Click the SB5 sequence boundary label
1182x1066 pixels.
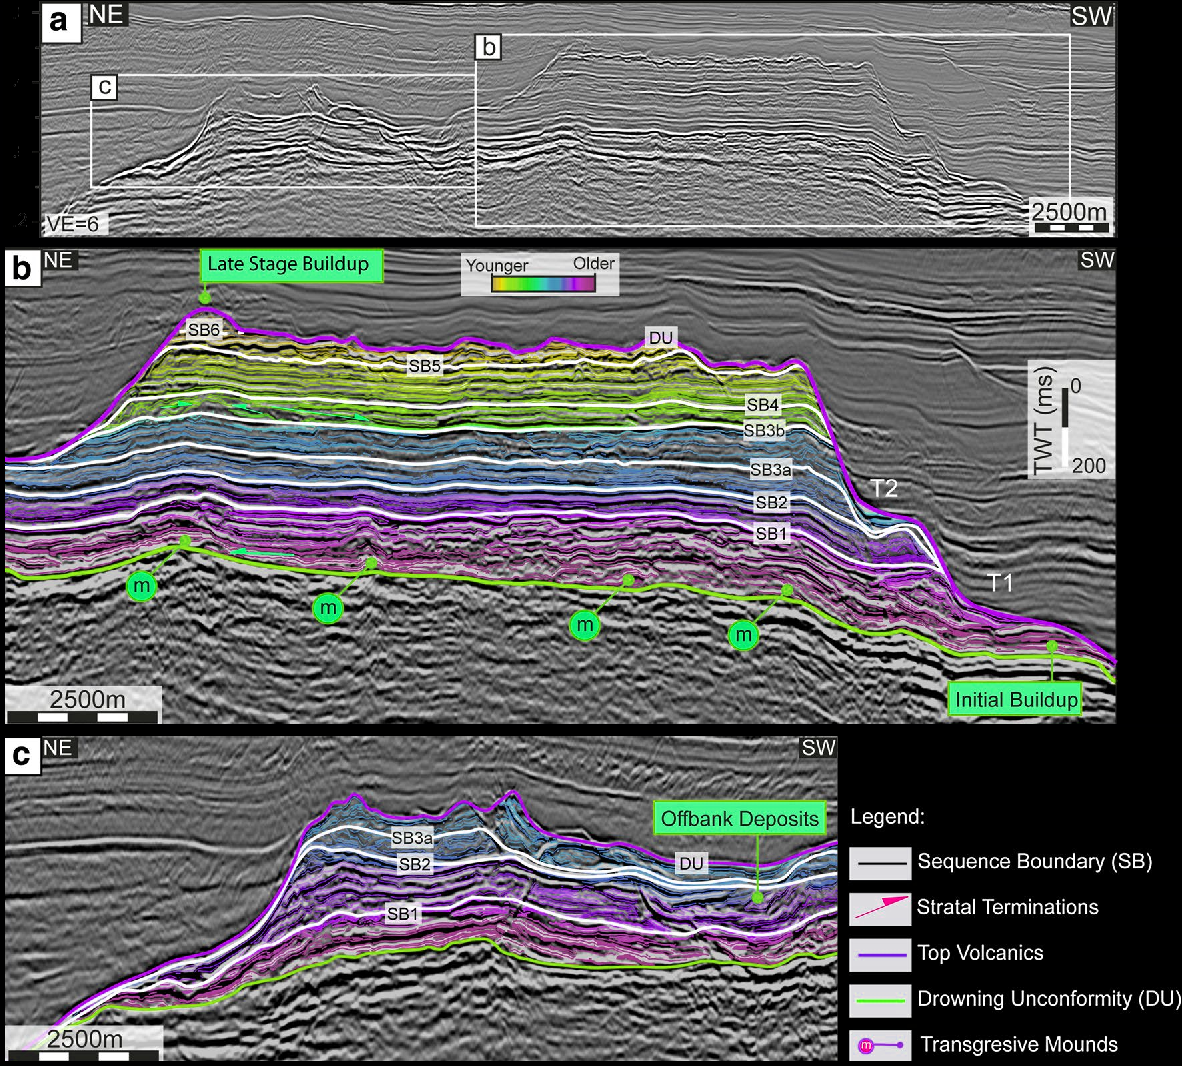[425, 366]
